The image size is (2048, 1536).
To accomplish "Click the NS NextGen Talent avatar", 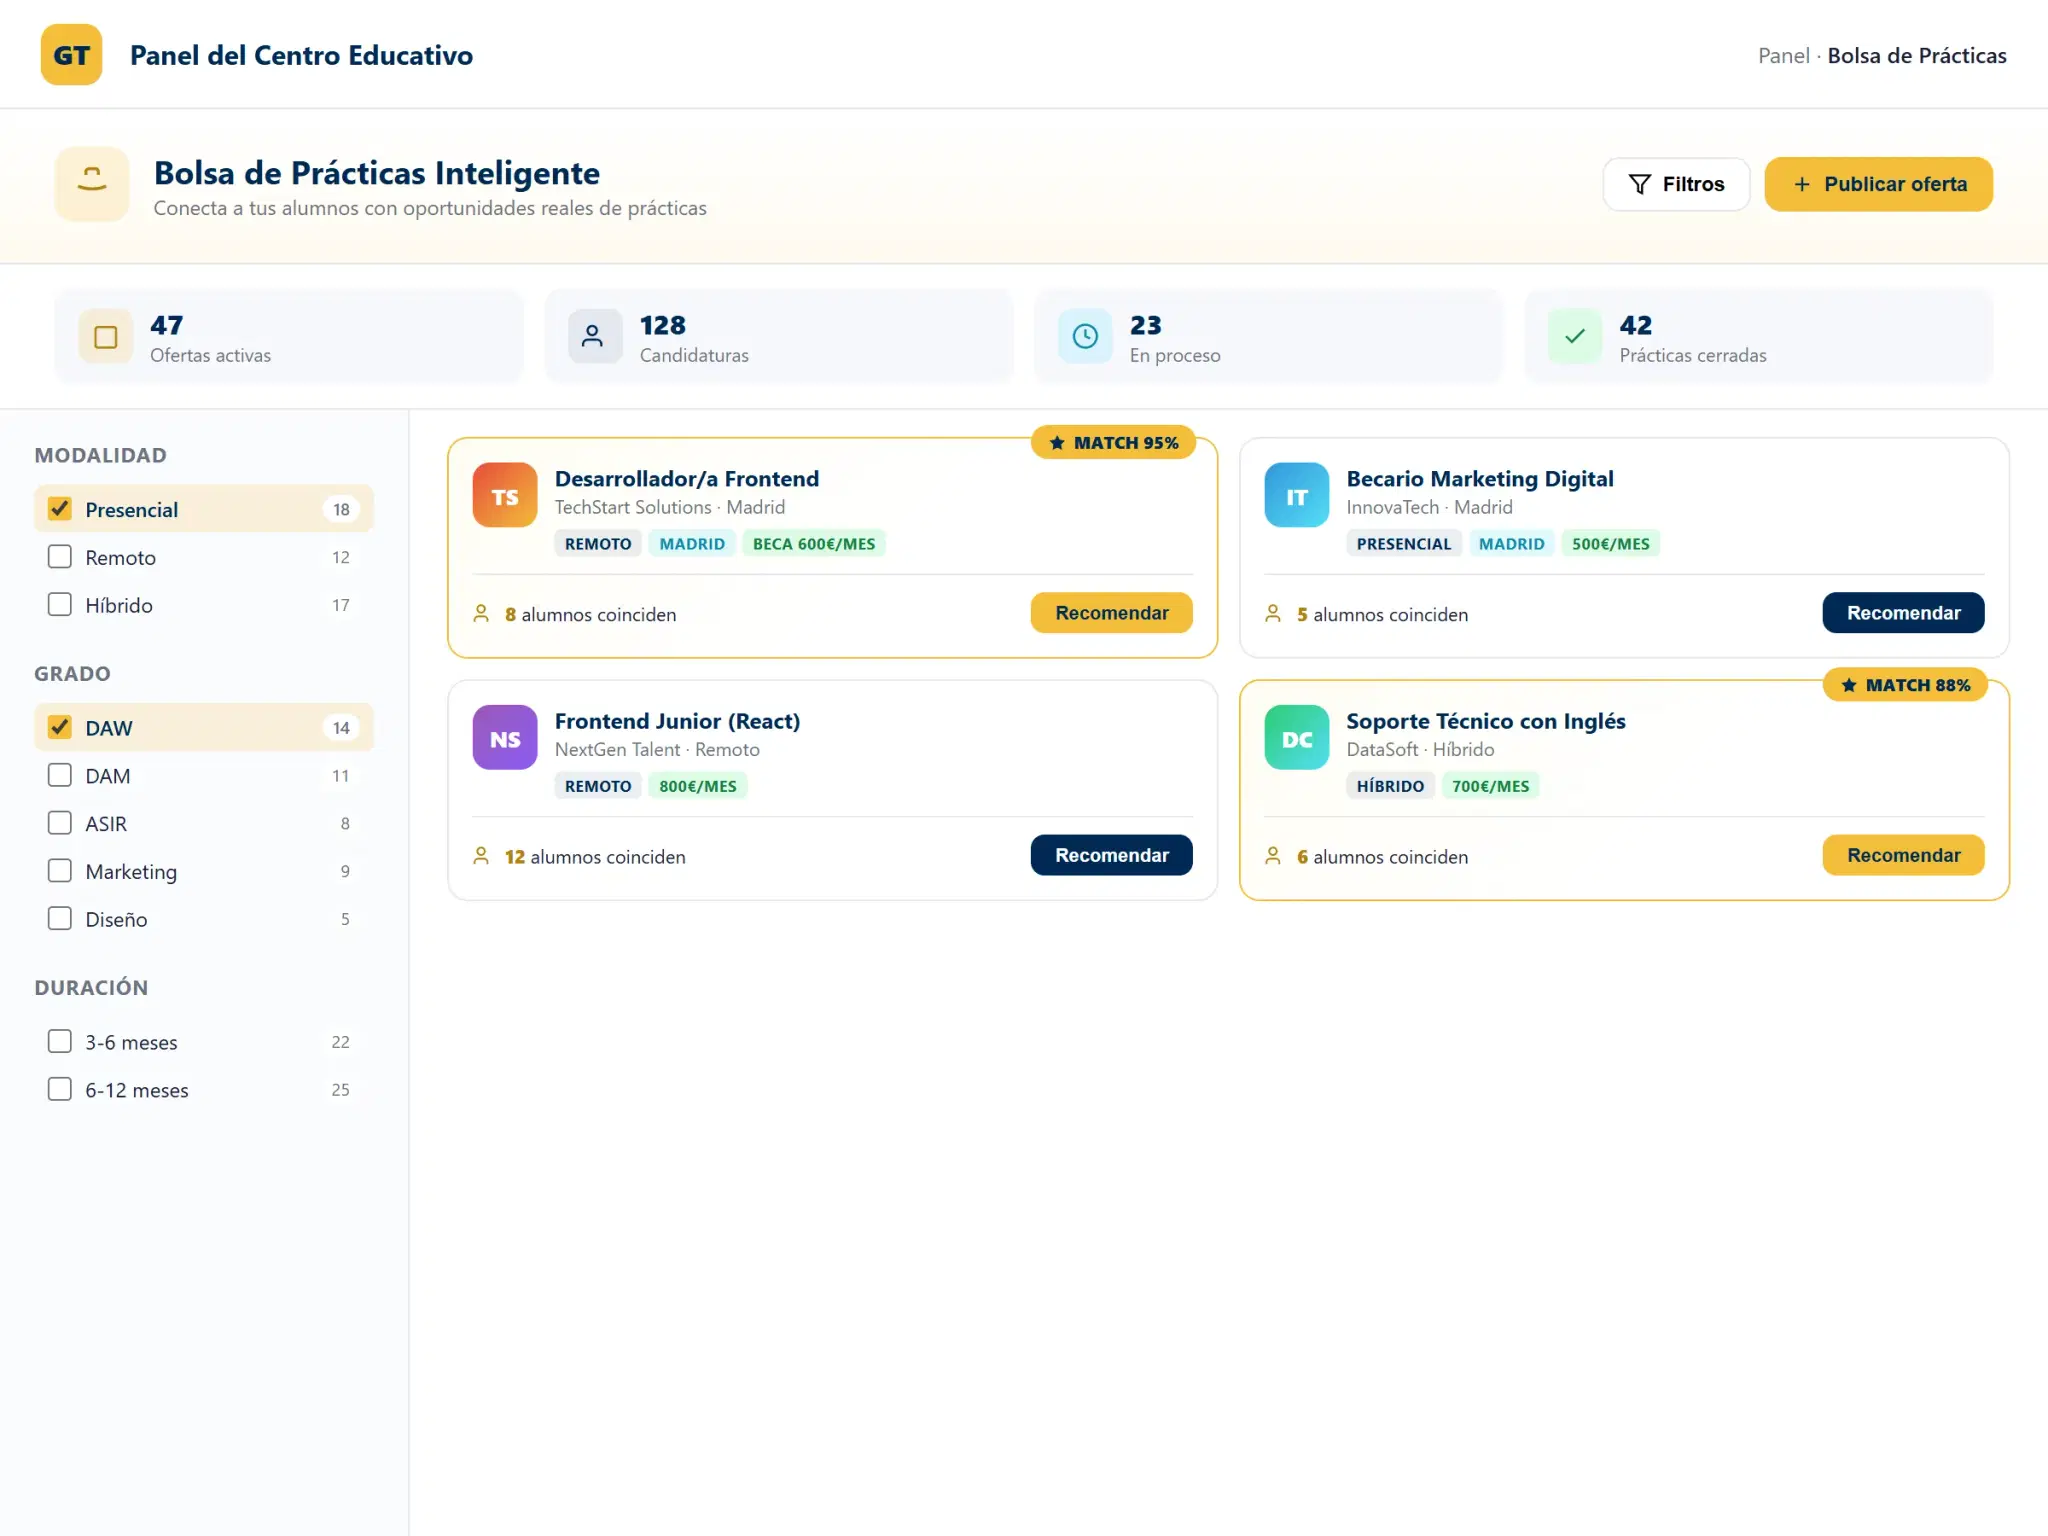I will pyautogui.click(x=505, y=738).
